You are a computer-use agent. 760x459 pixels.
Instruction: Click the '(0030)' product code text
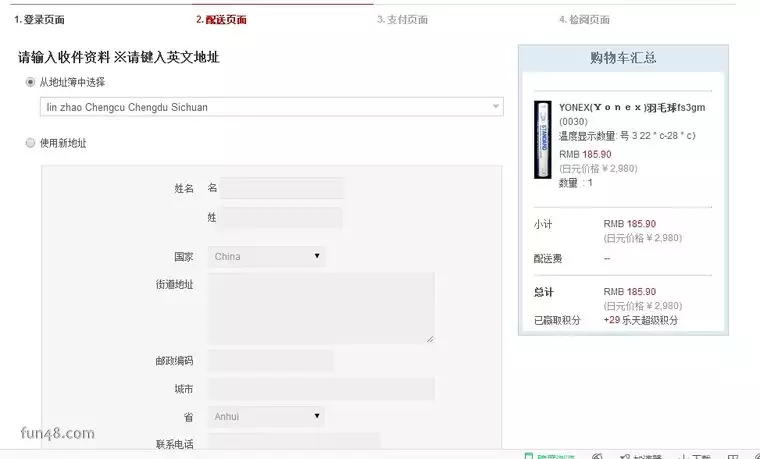pos(573,122)
